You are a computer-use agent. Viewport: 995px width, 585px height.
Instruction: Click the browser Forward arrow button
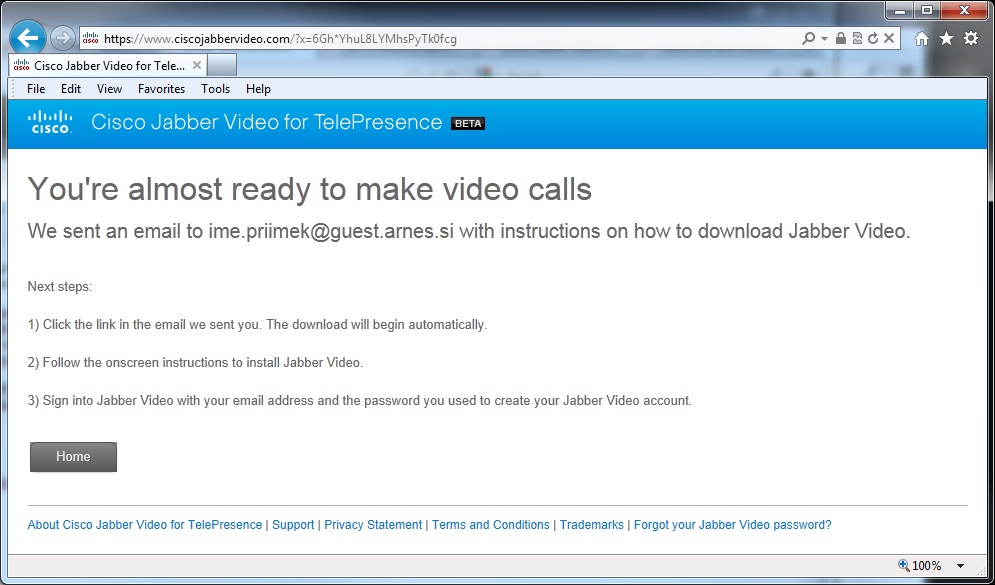tap(62, 39)
